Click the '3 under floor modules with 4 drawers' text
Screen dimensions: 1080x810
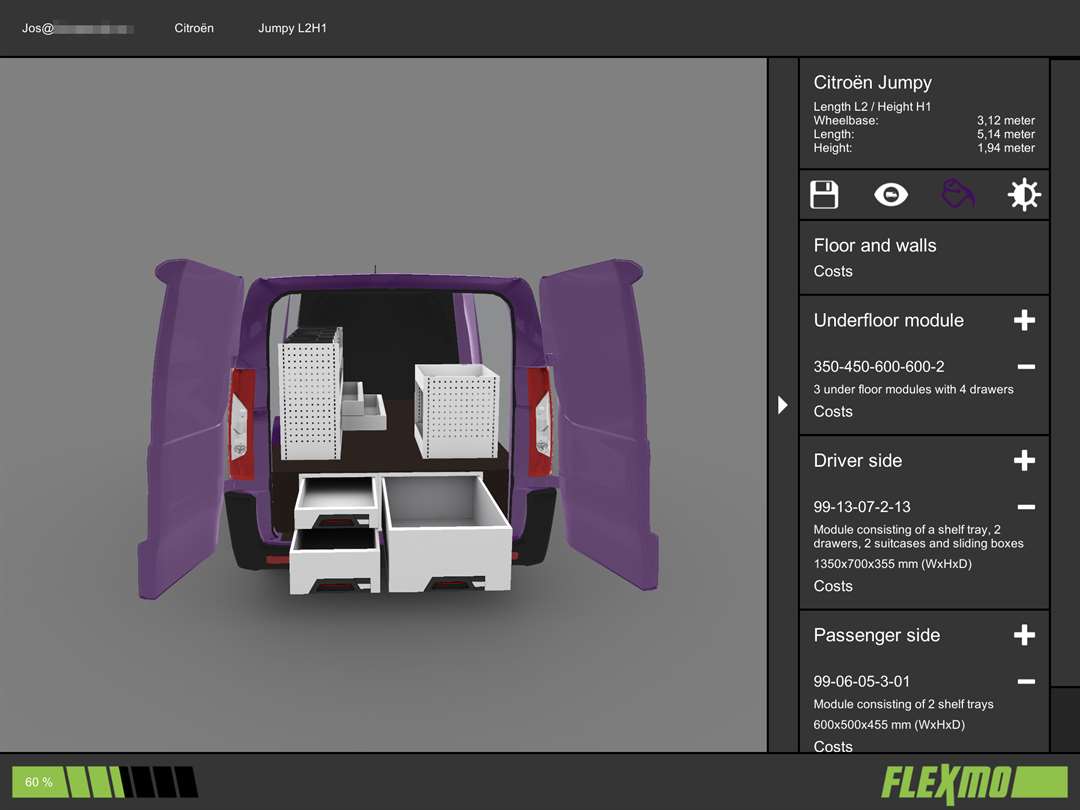pos(913,389)
